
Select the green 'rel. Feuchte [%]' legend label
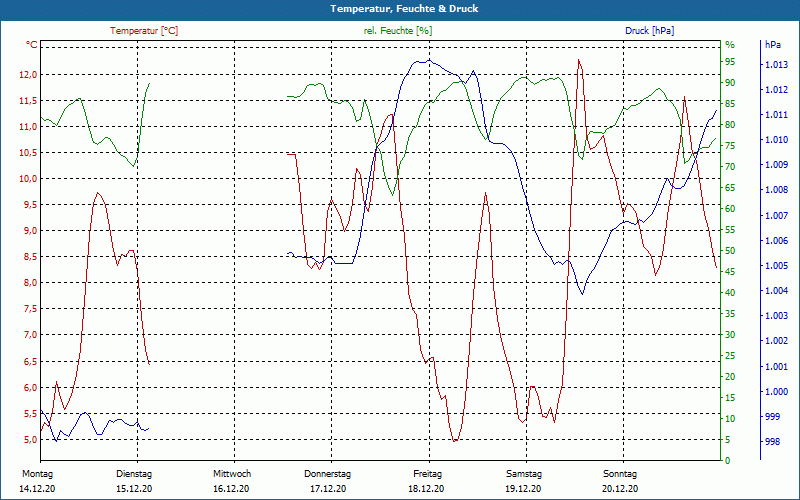[398, 31]
